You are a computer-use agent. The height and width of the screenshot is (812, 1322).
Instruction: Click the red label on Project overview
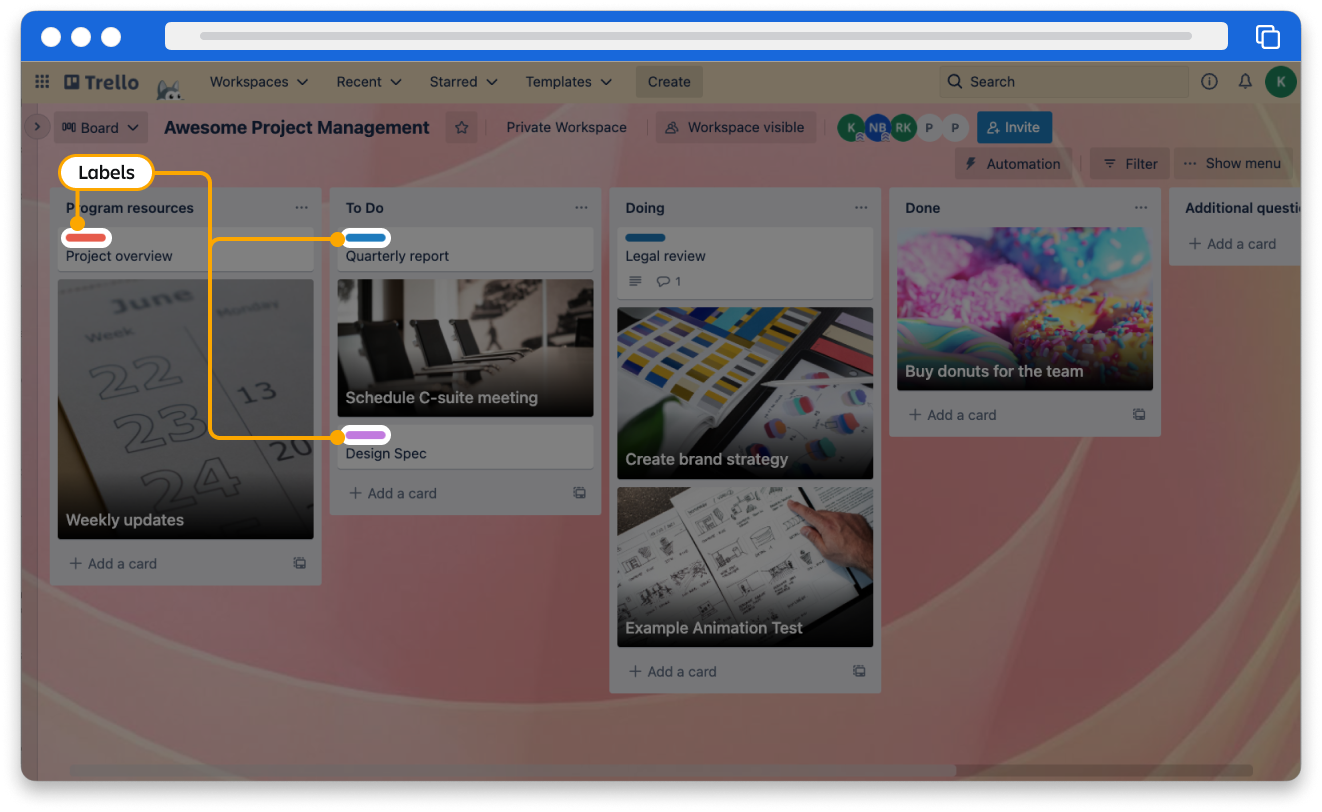tap(86, 238)
